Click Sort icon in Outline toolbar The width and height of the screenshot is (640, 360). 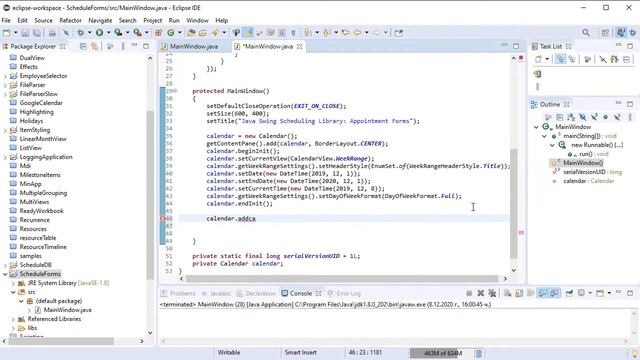(x=571, y=117)
